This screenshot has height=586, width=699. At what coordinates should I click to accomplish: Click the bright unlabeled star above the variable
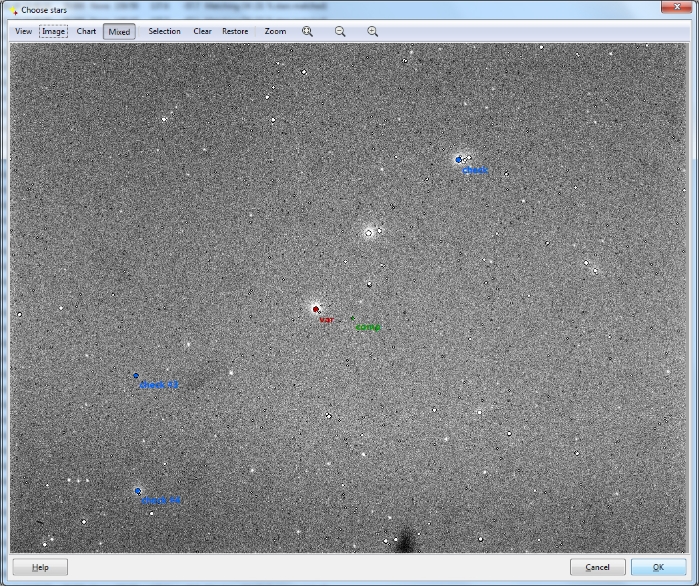[x=368, y=232]
